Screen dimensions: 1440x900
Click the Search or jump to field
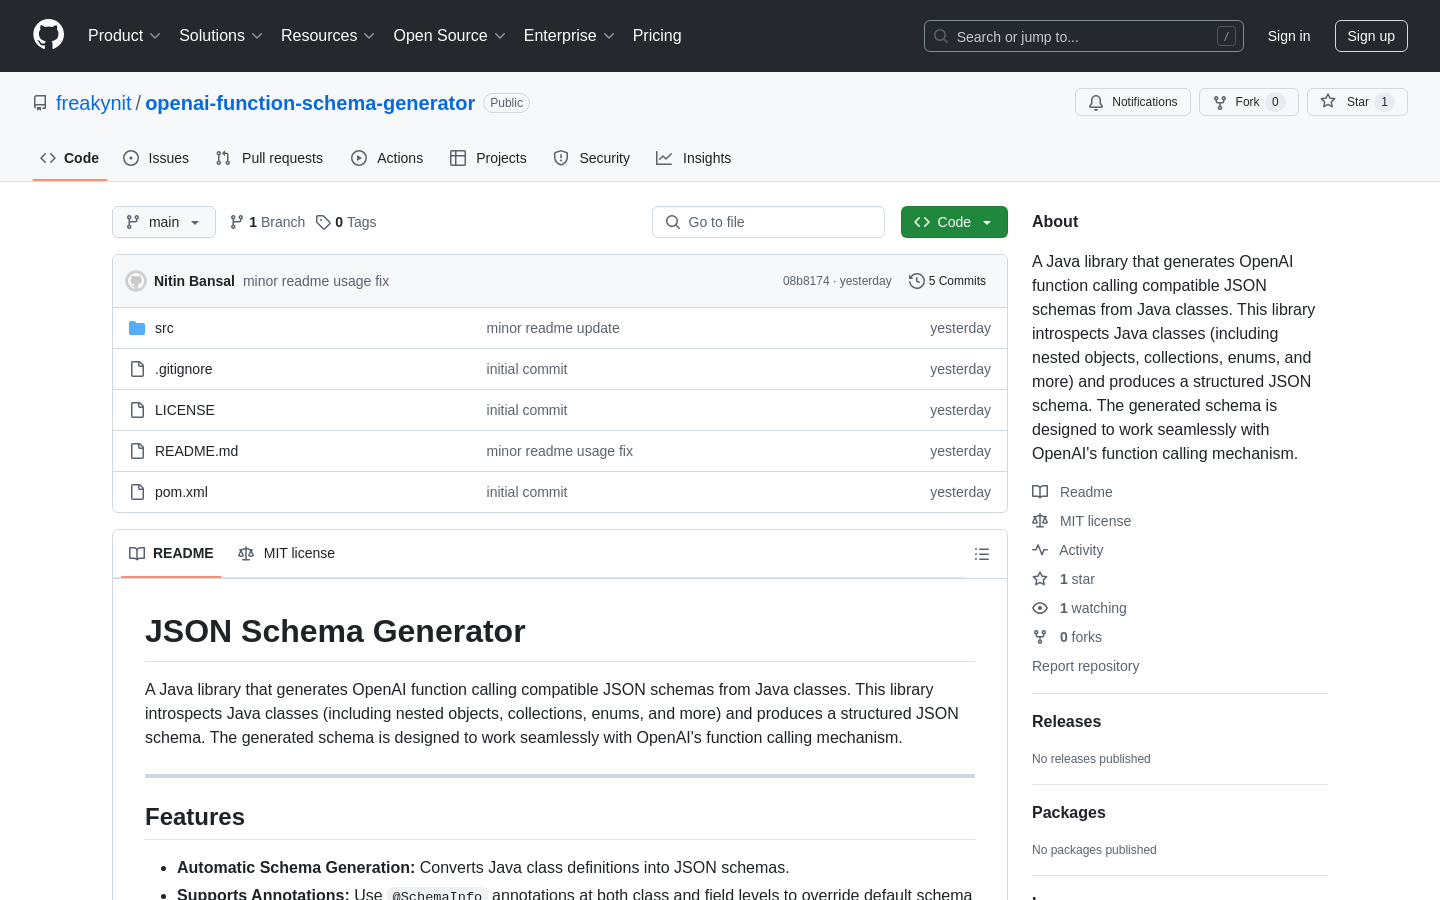pos(1084,36)
